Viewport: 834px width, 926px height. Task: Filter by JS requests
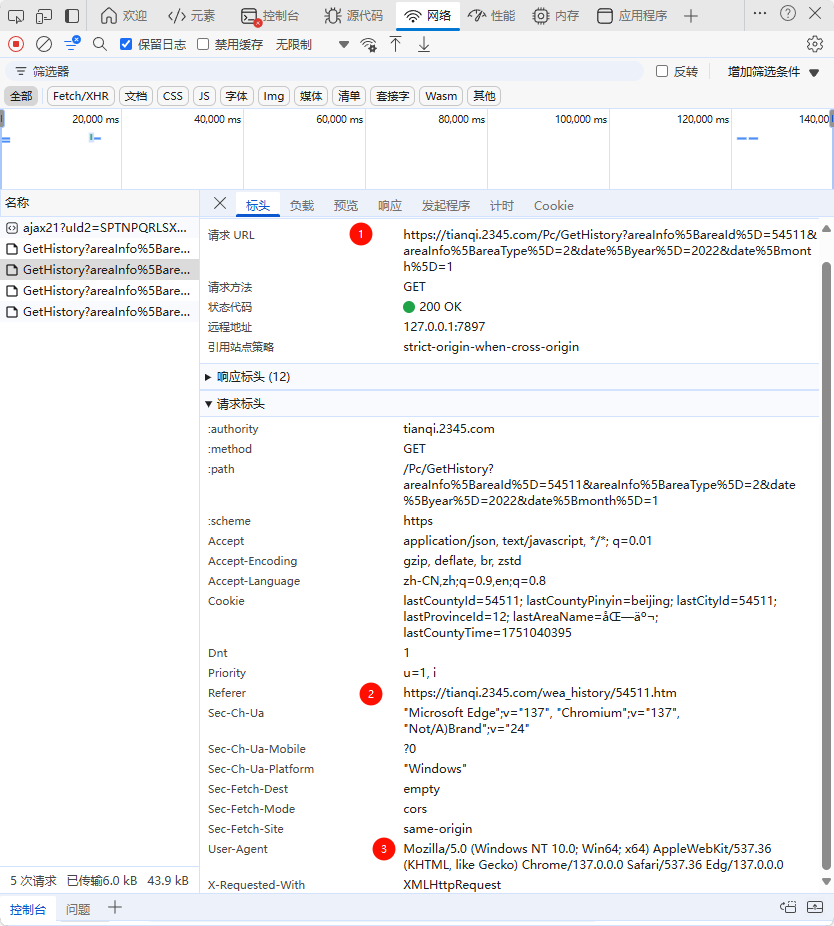(x=204, y=96)
